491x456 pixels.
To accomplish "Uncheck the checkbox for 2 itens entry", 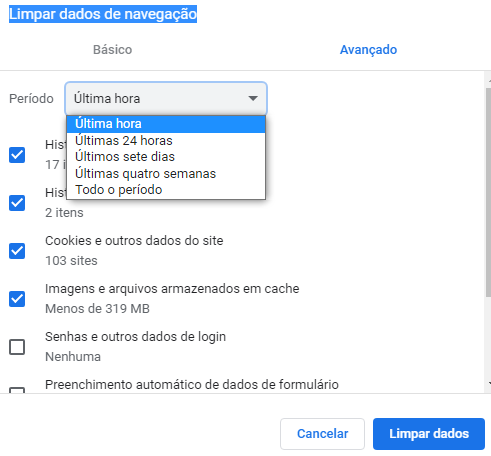I will point(17,203).
